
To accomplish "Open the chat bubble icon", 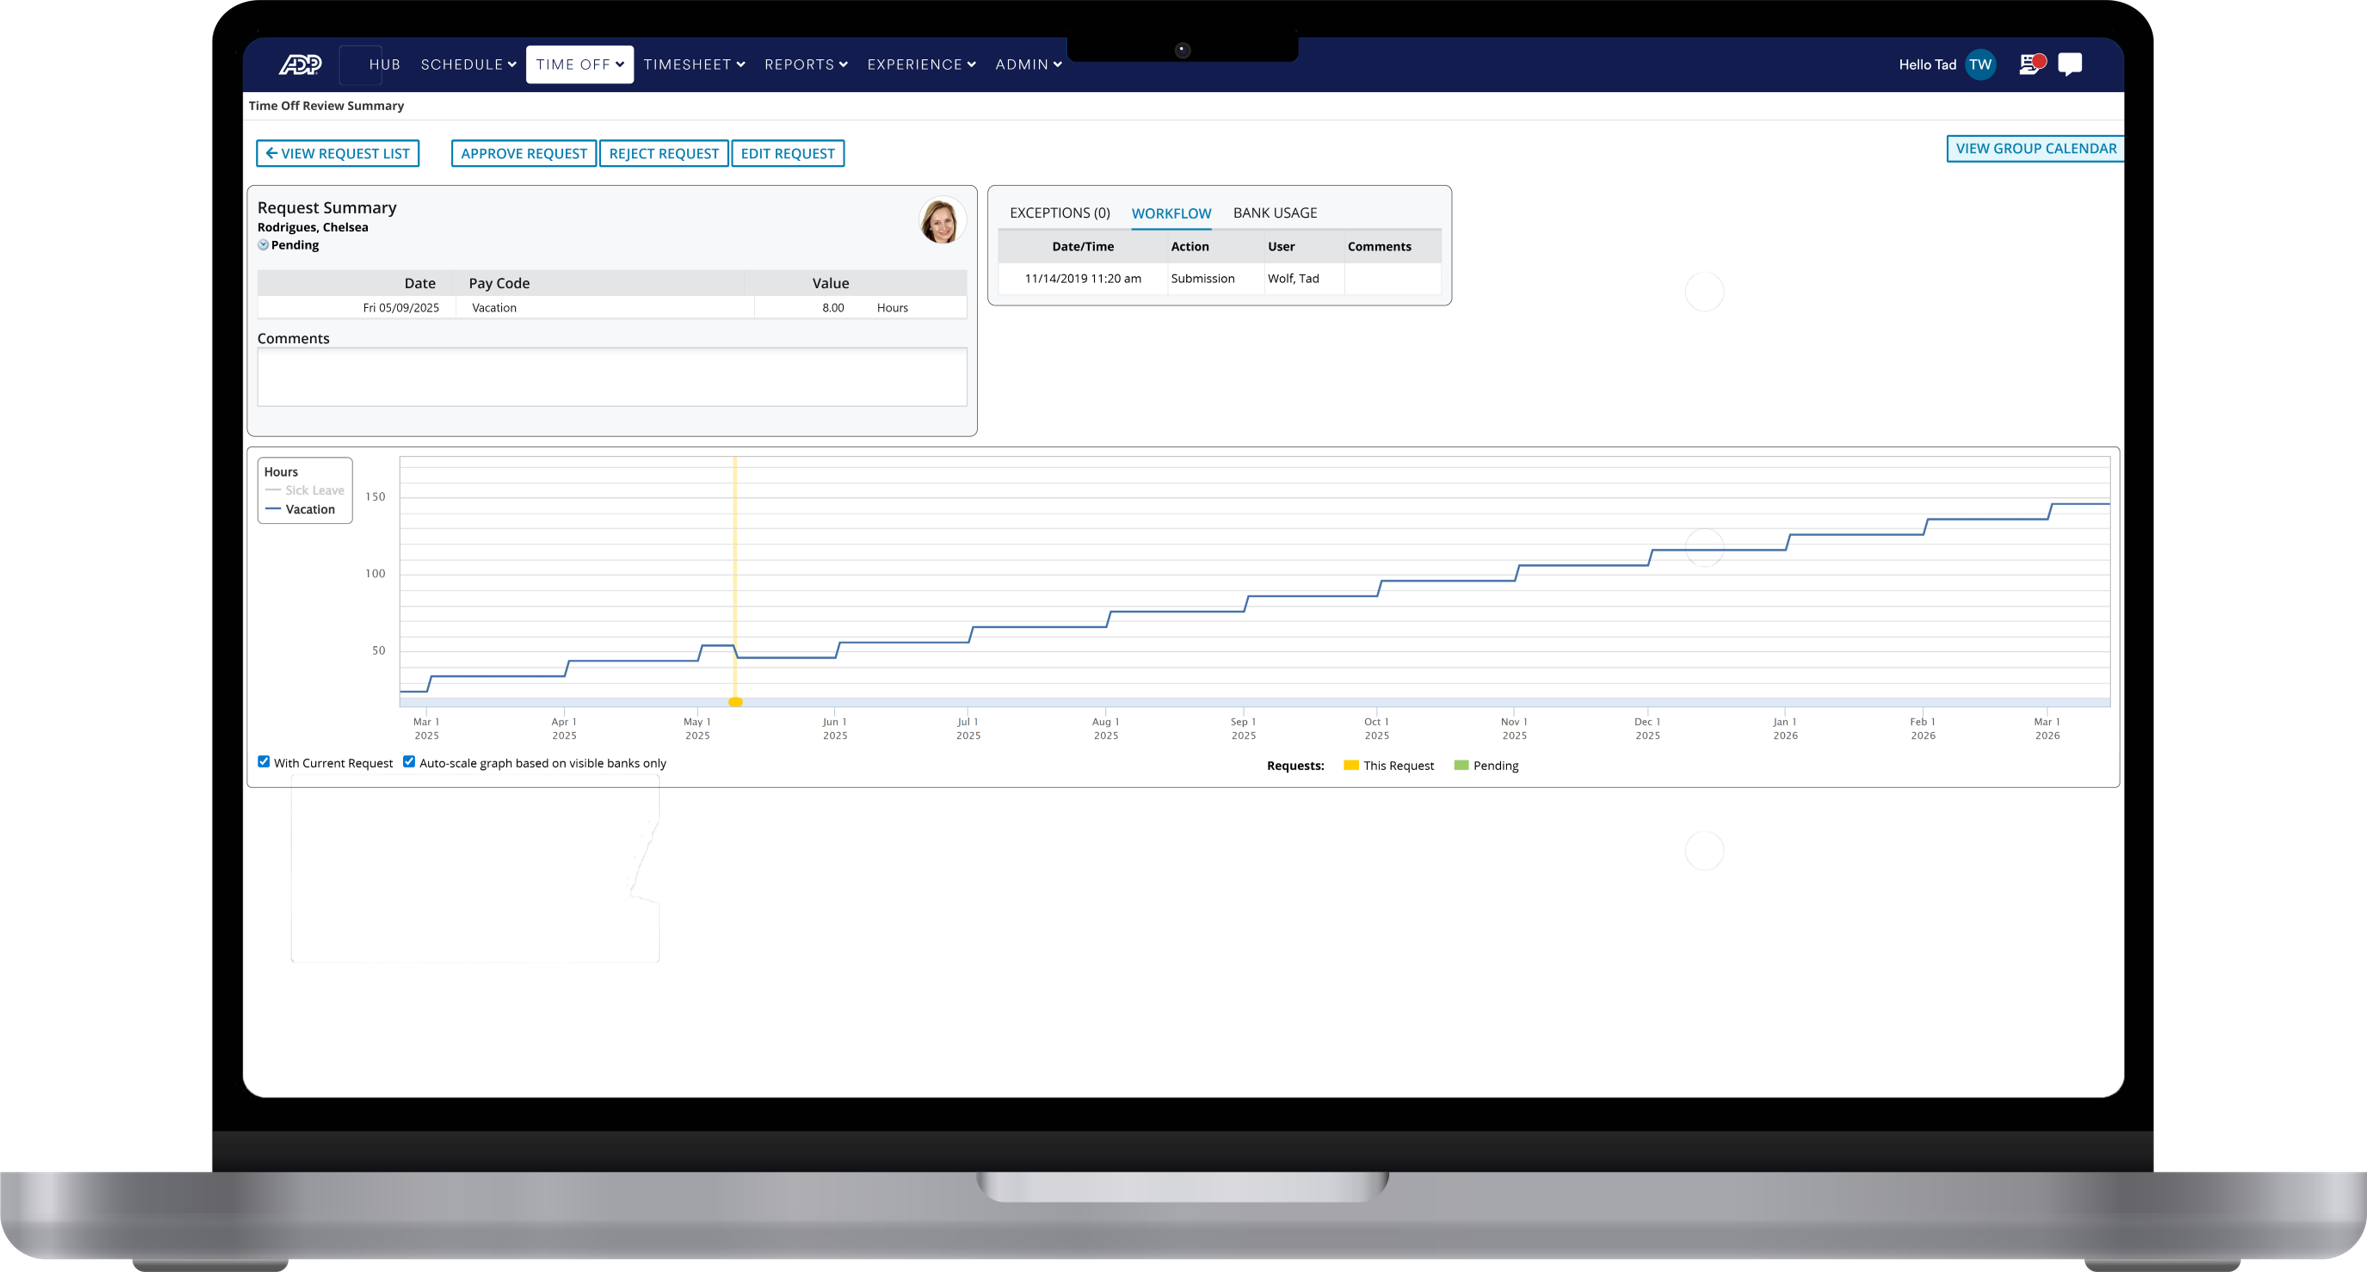I will point(2070,65).
